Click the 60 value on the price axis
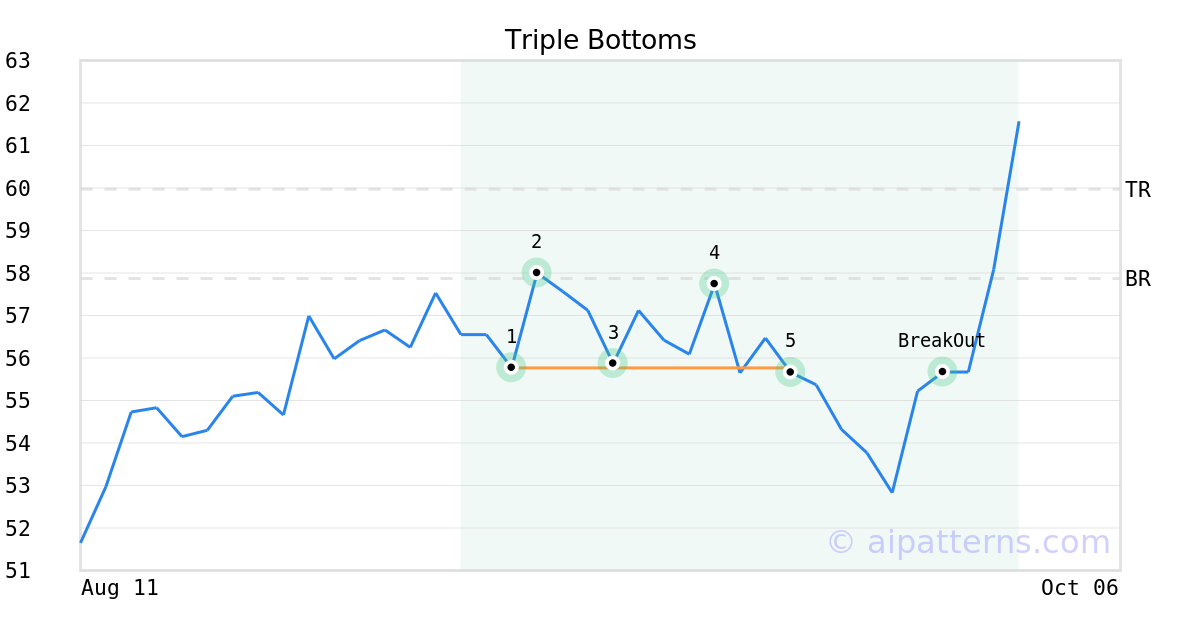 [x=18, y=188]
